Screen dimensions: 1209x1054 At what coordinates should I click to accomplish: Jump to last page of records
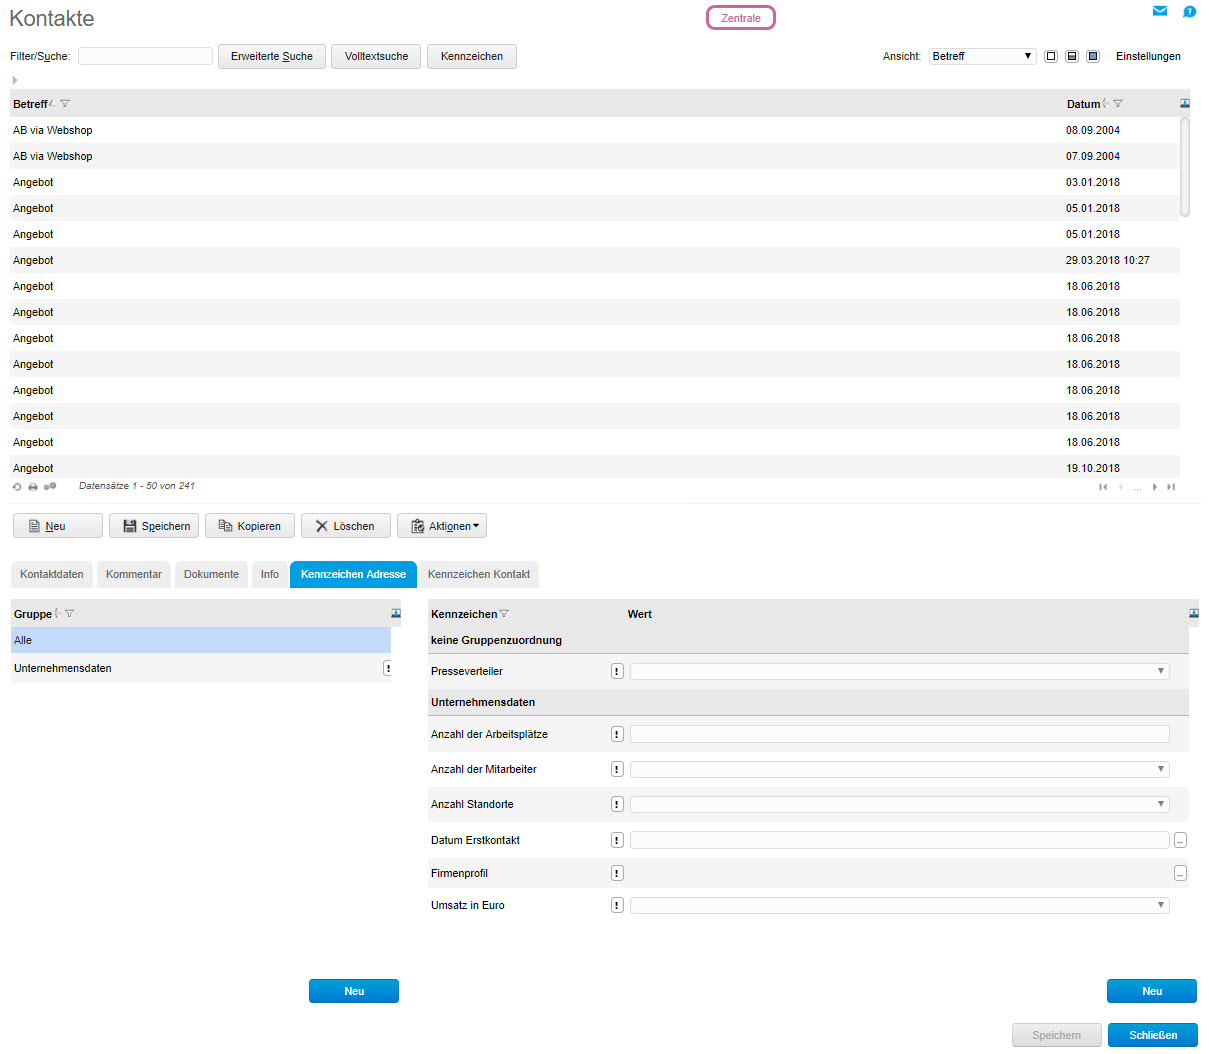pos(1171,487)
